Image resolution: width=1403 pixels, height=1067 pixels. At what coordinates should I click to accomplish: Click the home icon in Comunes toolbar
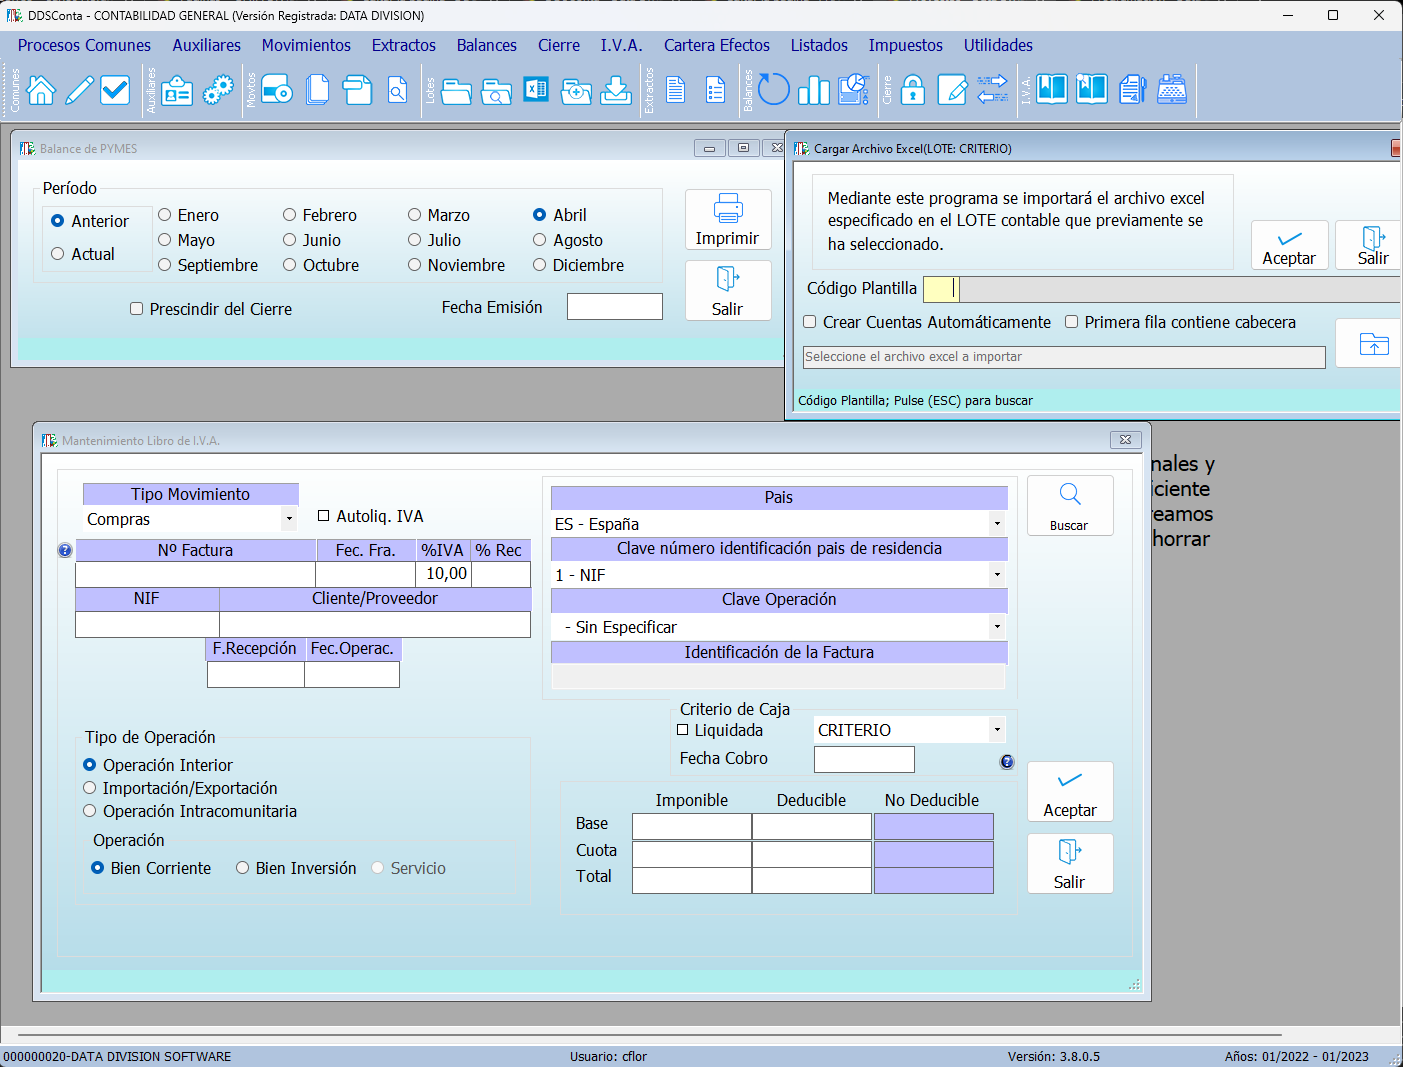[41, 90]
